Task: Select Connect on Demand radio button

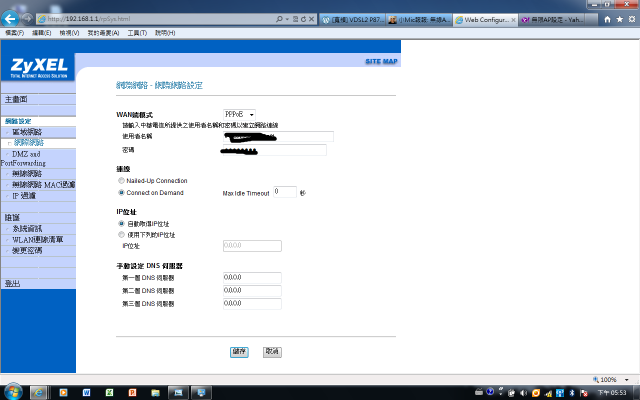Action: [121, 192]
